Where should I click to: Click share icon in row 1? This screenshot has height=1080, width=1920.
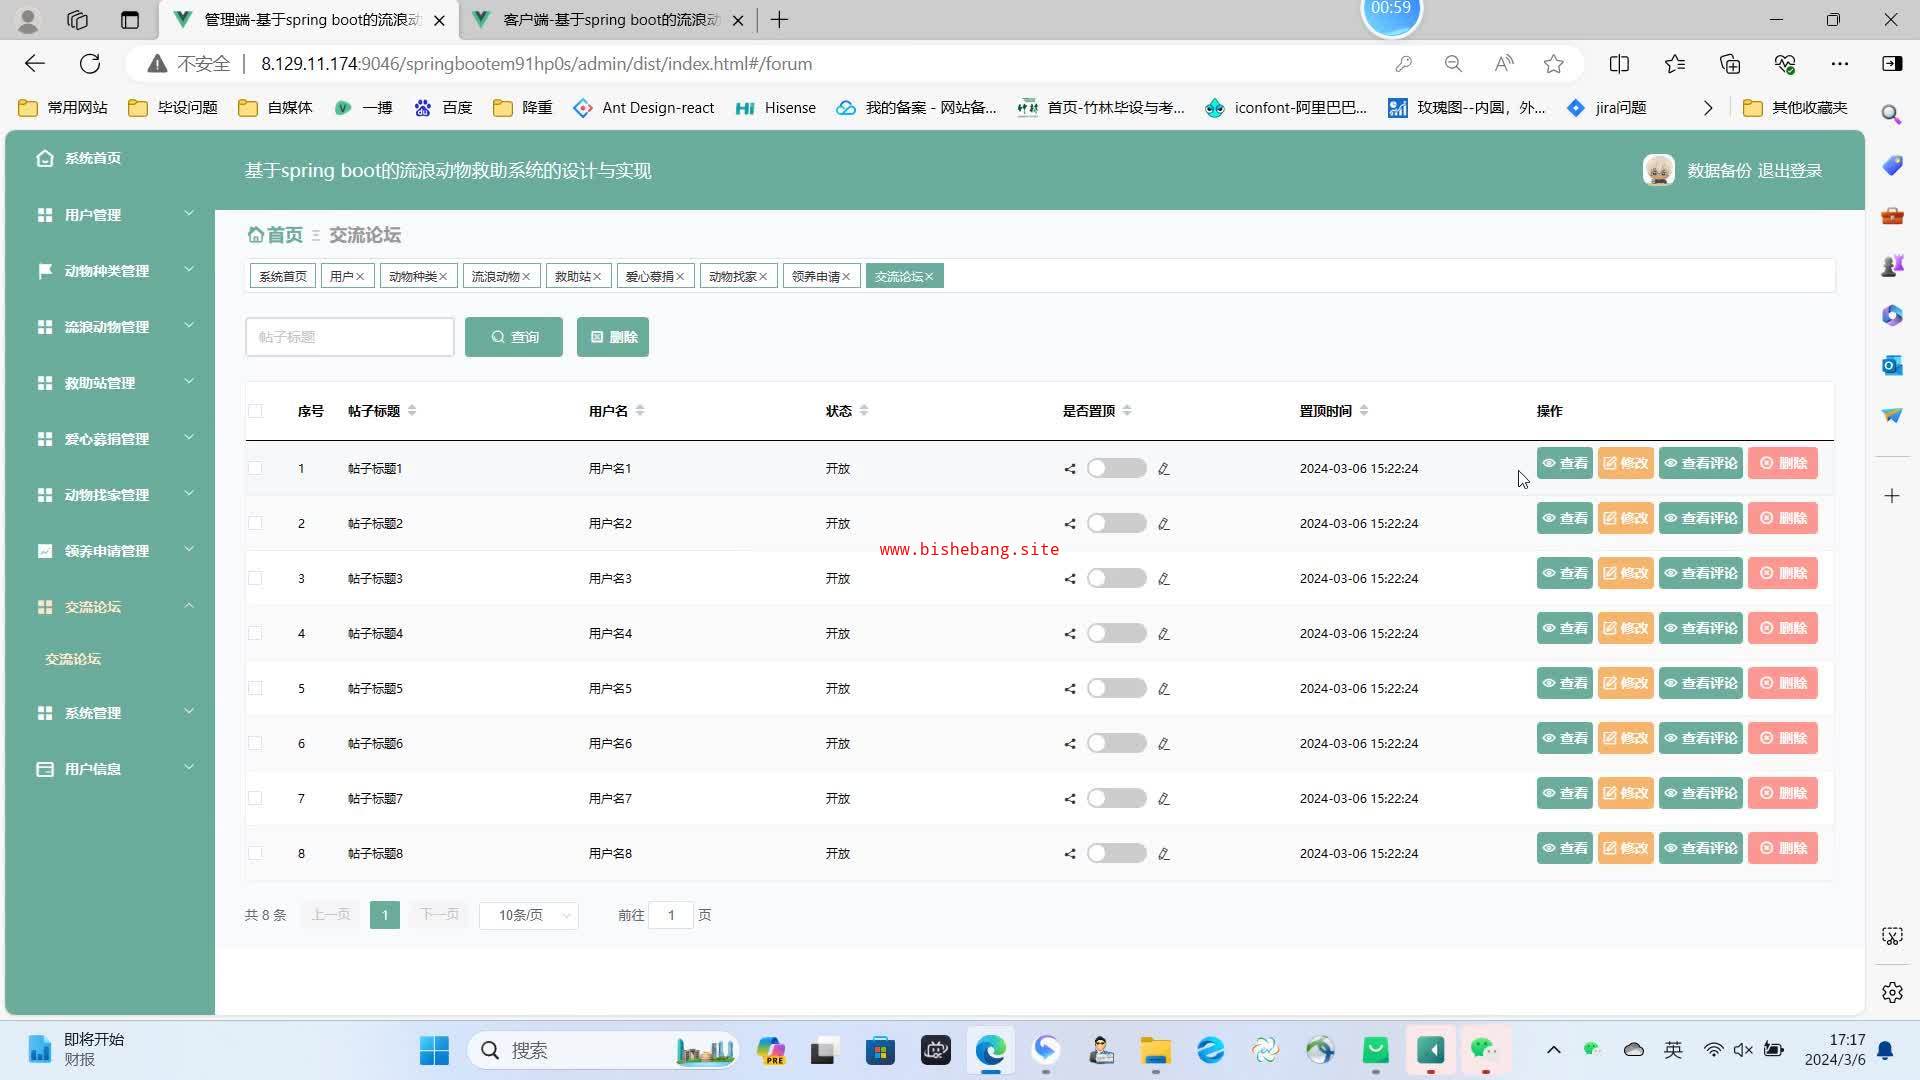coord(1070,469)
